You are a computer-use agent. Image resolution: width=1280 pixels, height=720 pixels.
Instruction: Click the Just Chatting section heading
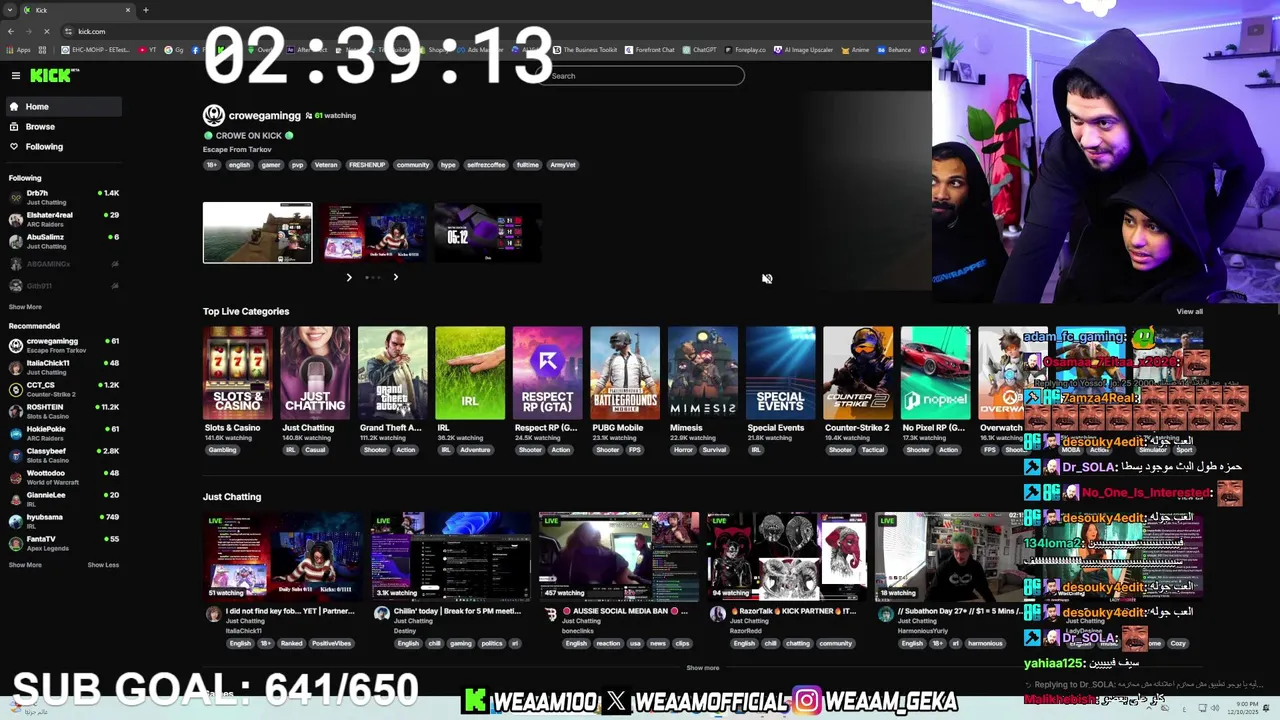(232, 497)
